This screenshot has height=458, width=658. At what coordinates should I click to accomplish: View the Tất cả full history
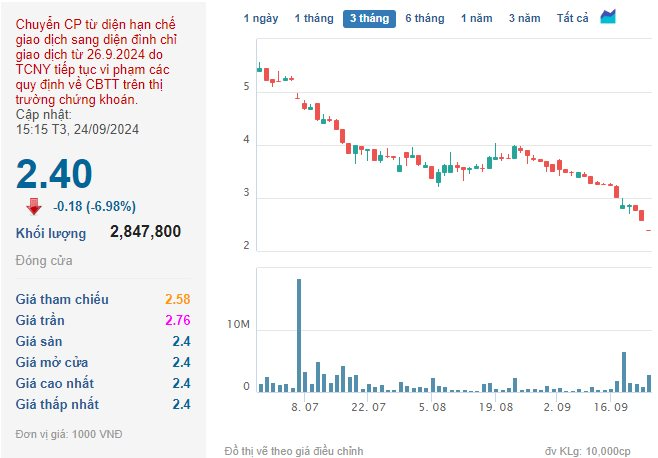[572, 18]
